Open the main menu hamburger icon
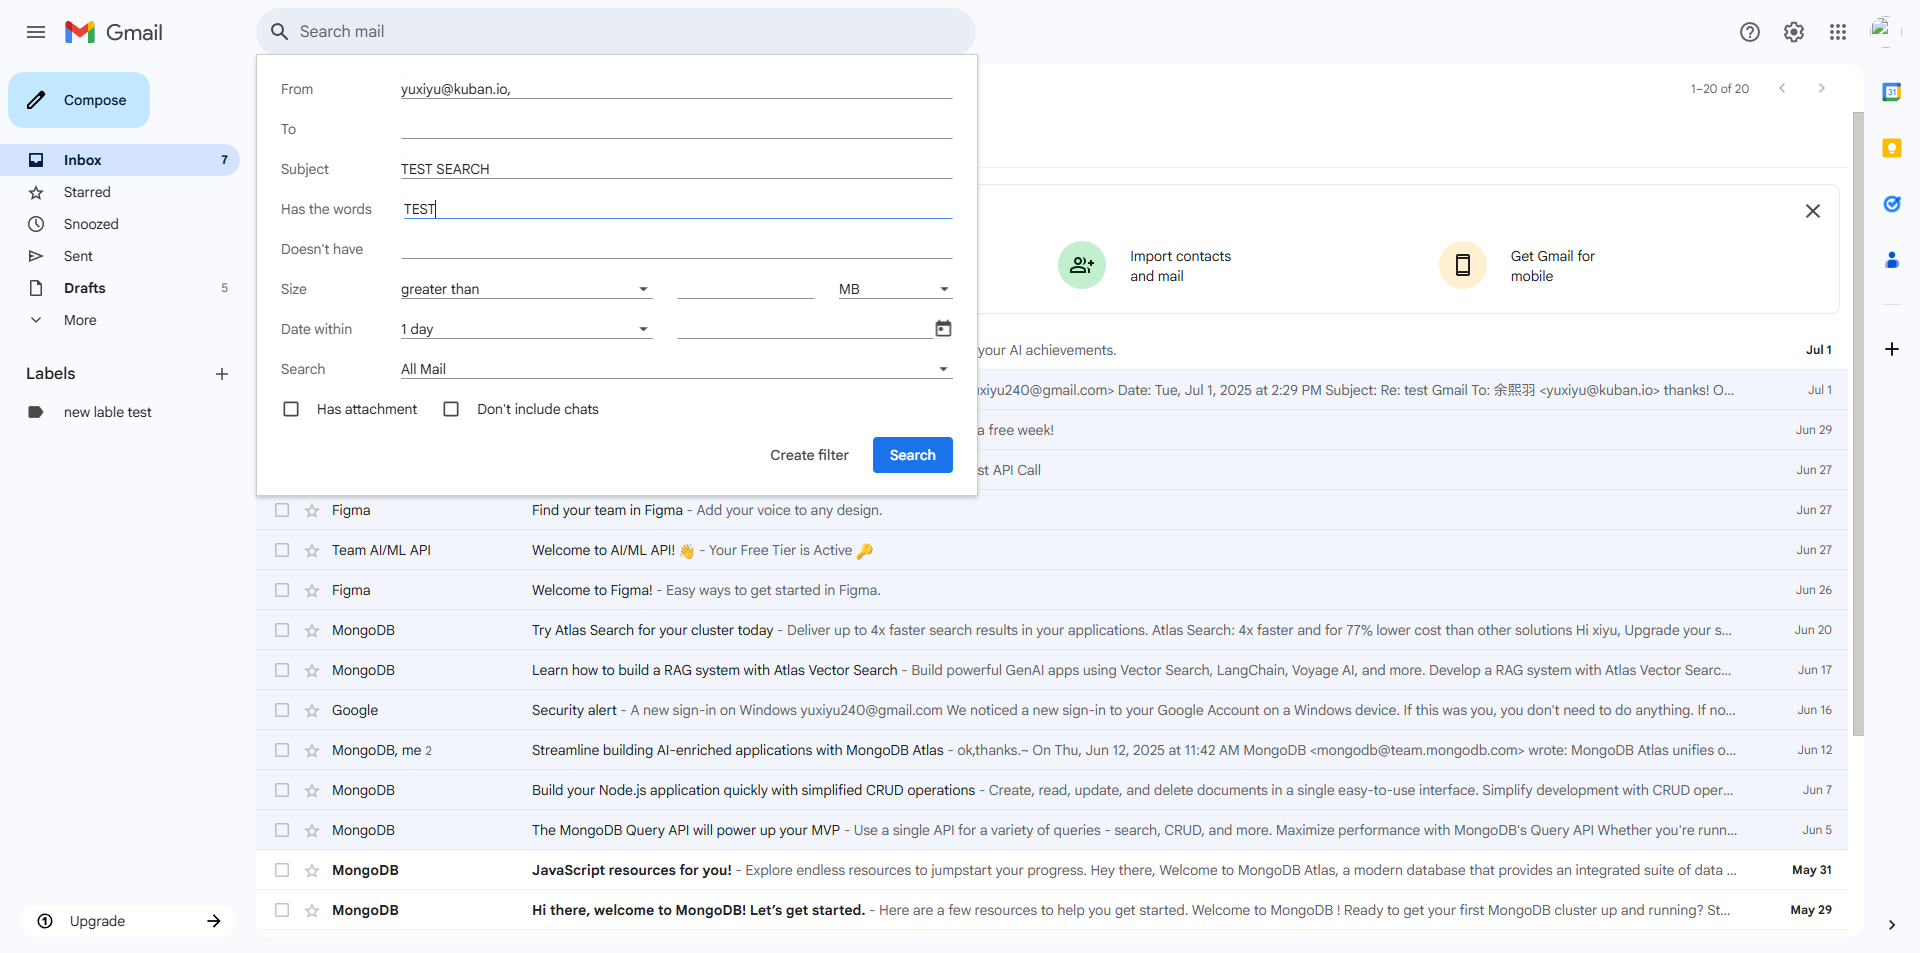 click(x=36, y=32)
